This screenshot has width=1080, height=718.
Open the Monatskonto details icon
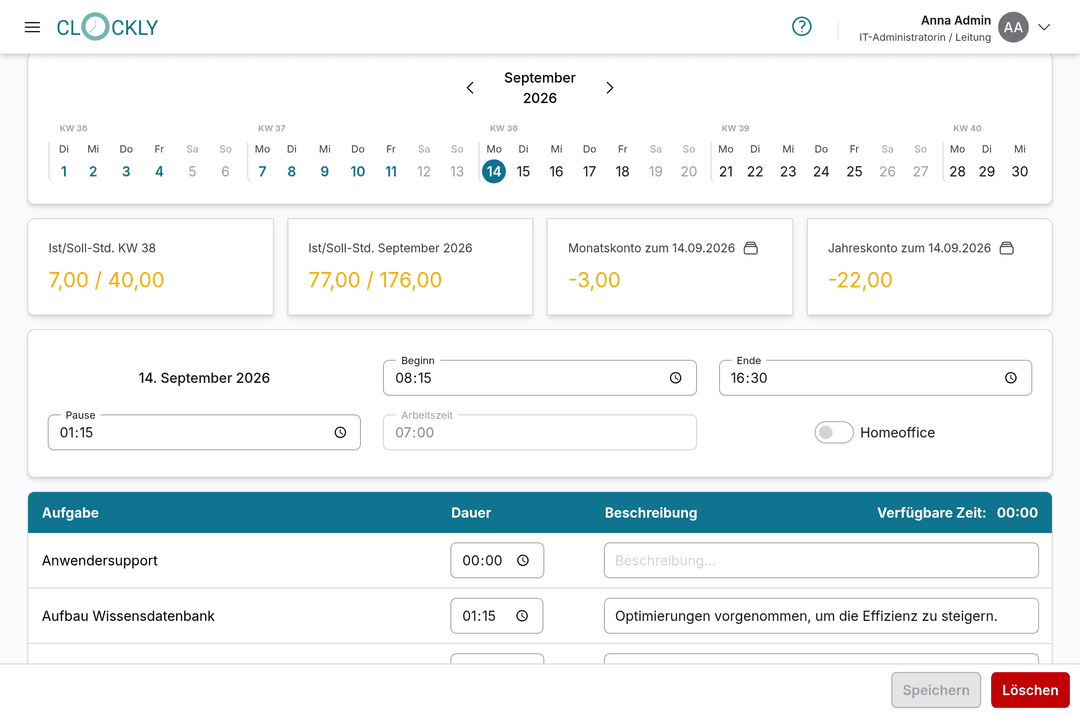[751, 248]
